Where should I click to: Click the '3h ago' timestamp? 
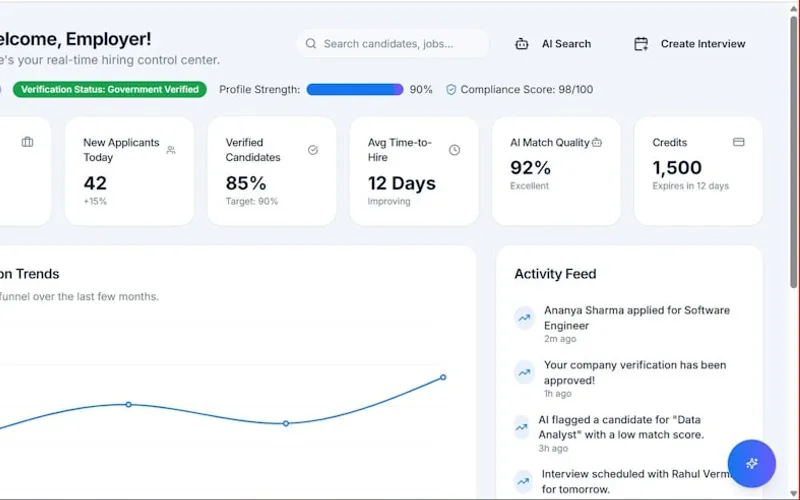click(553, 448)
